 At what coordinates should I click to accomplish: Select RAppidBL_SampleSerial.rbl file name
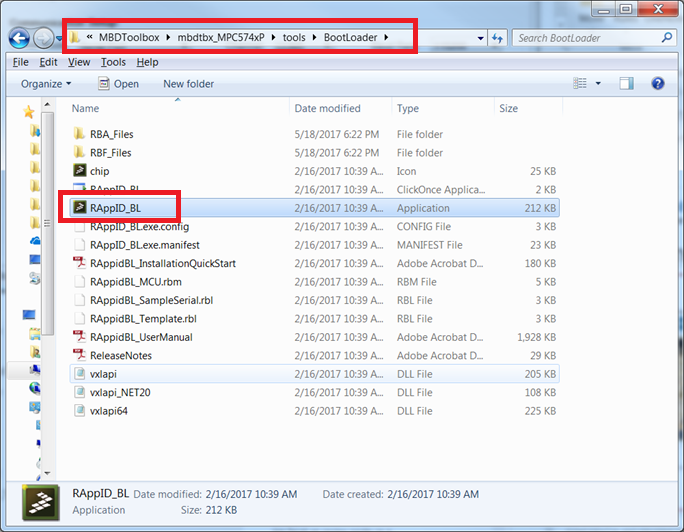pyautogui.click(x=151, y=300)
